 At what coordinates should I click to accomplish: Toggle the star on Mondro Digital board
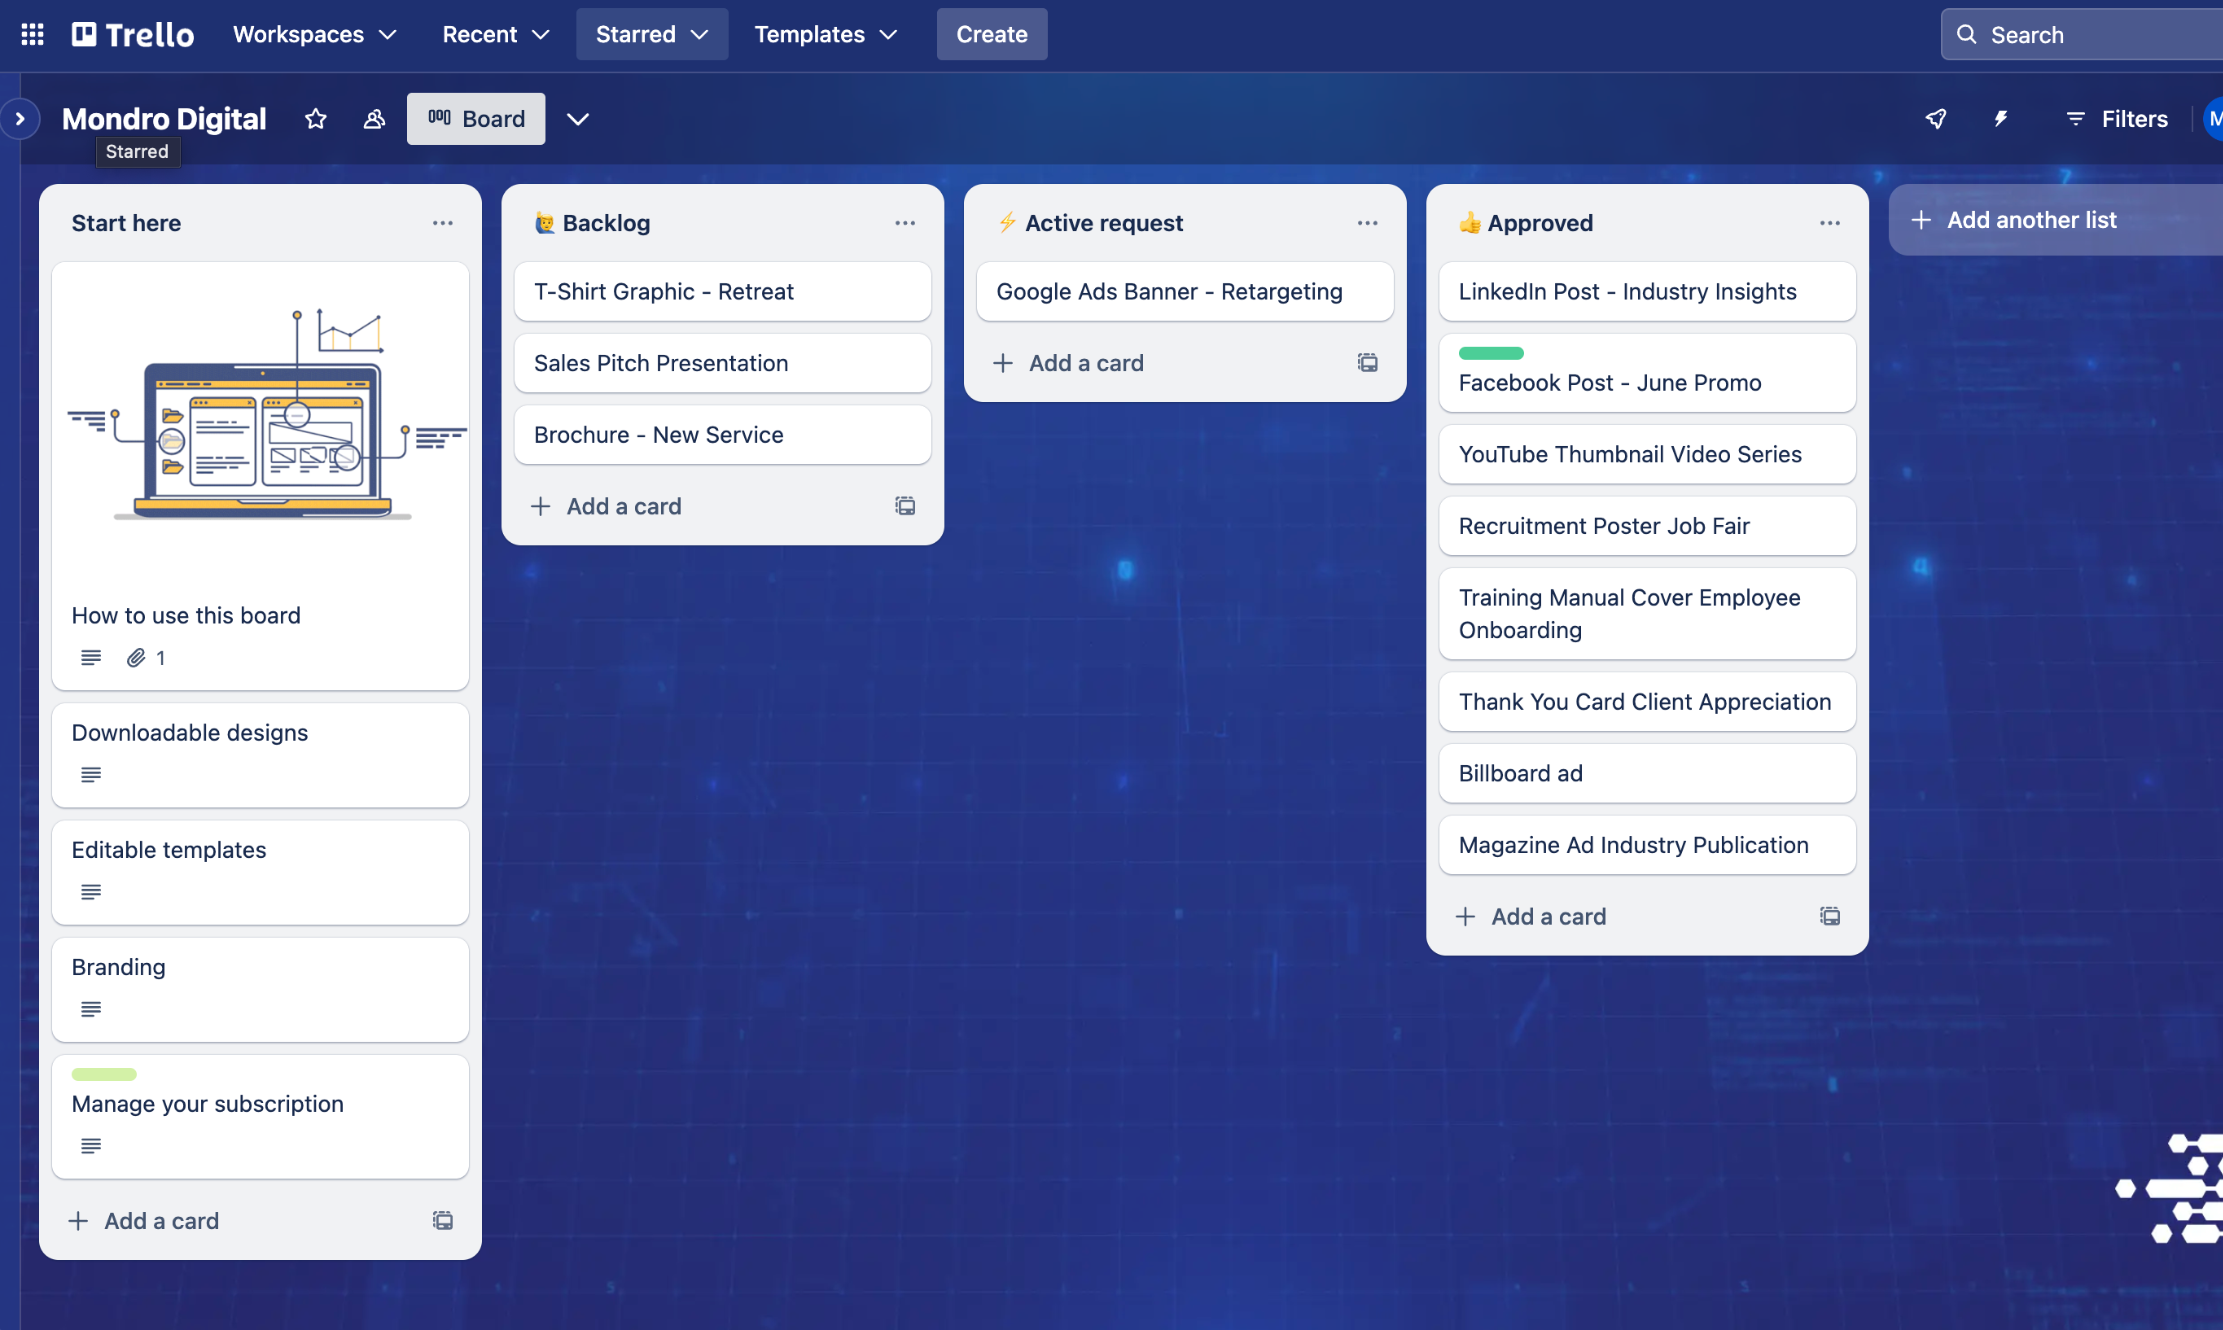[316, 119]
